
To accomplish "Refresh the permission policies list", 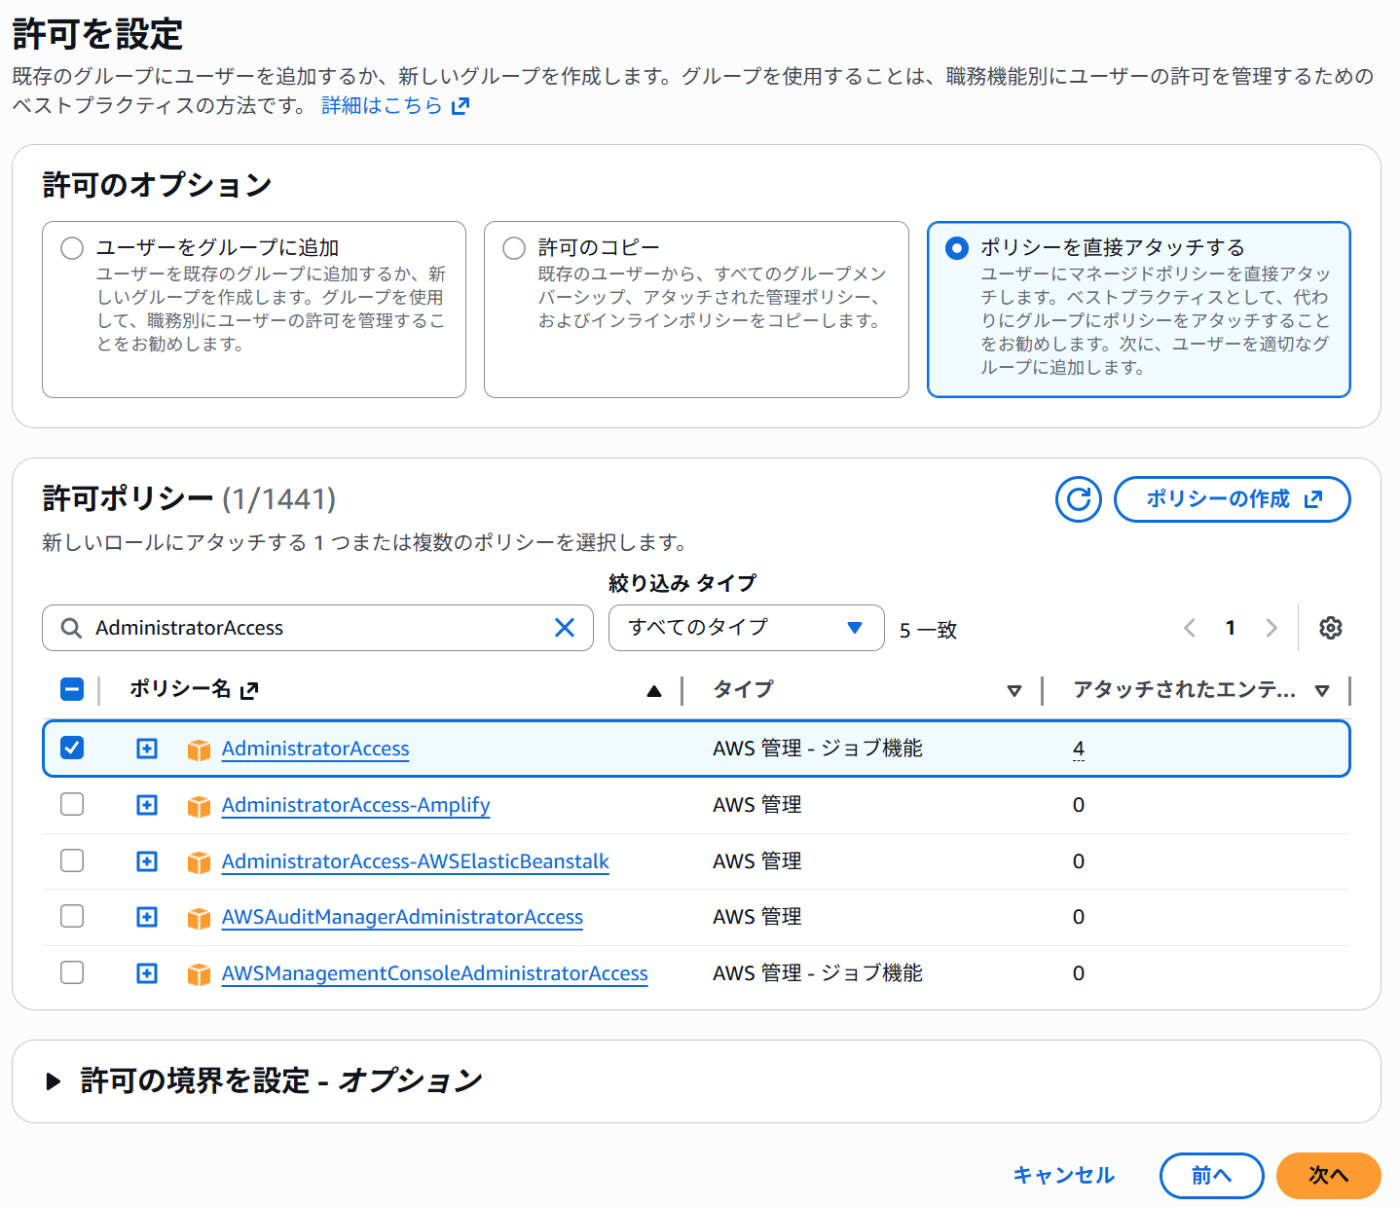I will [x=1078, y=499].
